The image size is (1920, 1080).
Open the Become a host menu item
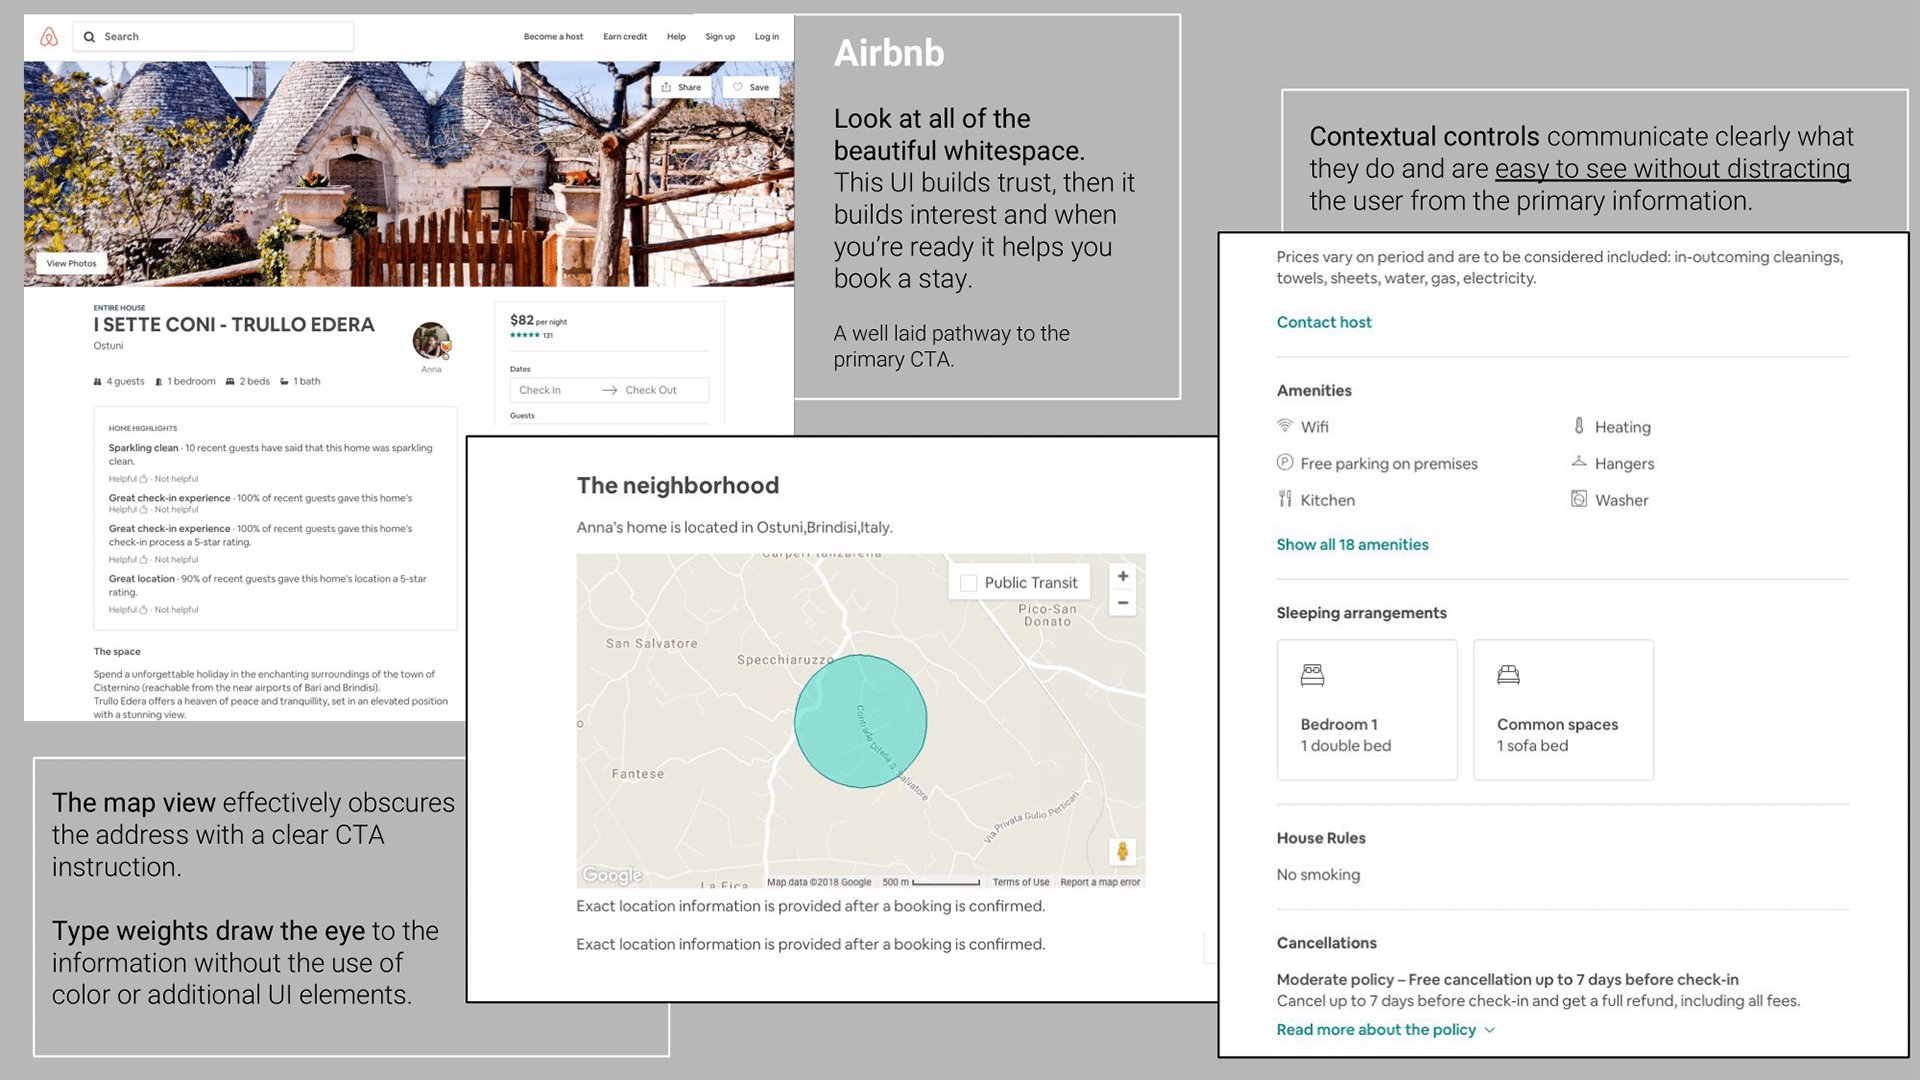click(x=553, y=37)
